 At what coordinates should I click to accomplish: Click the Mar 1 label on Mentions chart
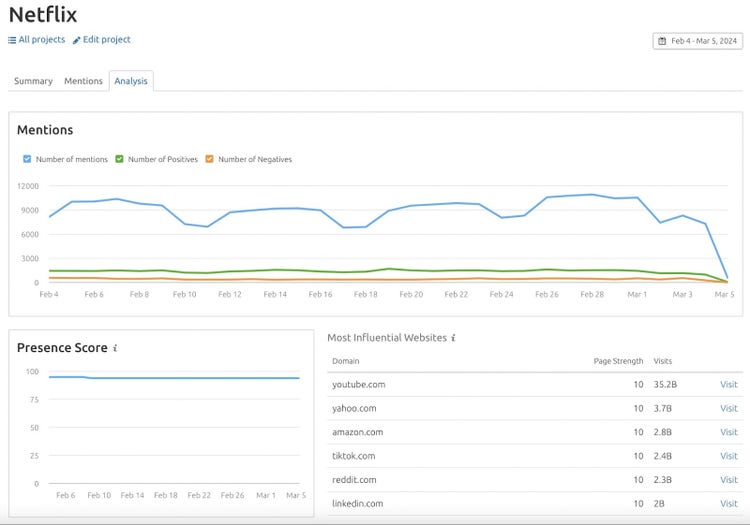click(x=637, y=295)
